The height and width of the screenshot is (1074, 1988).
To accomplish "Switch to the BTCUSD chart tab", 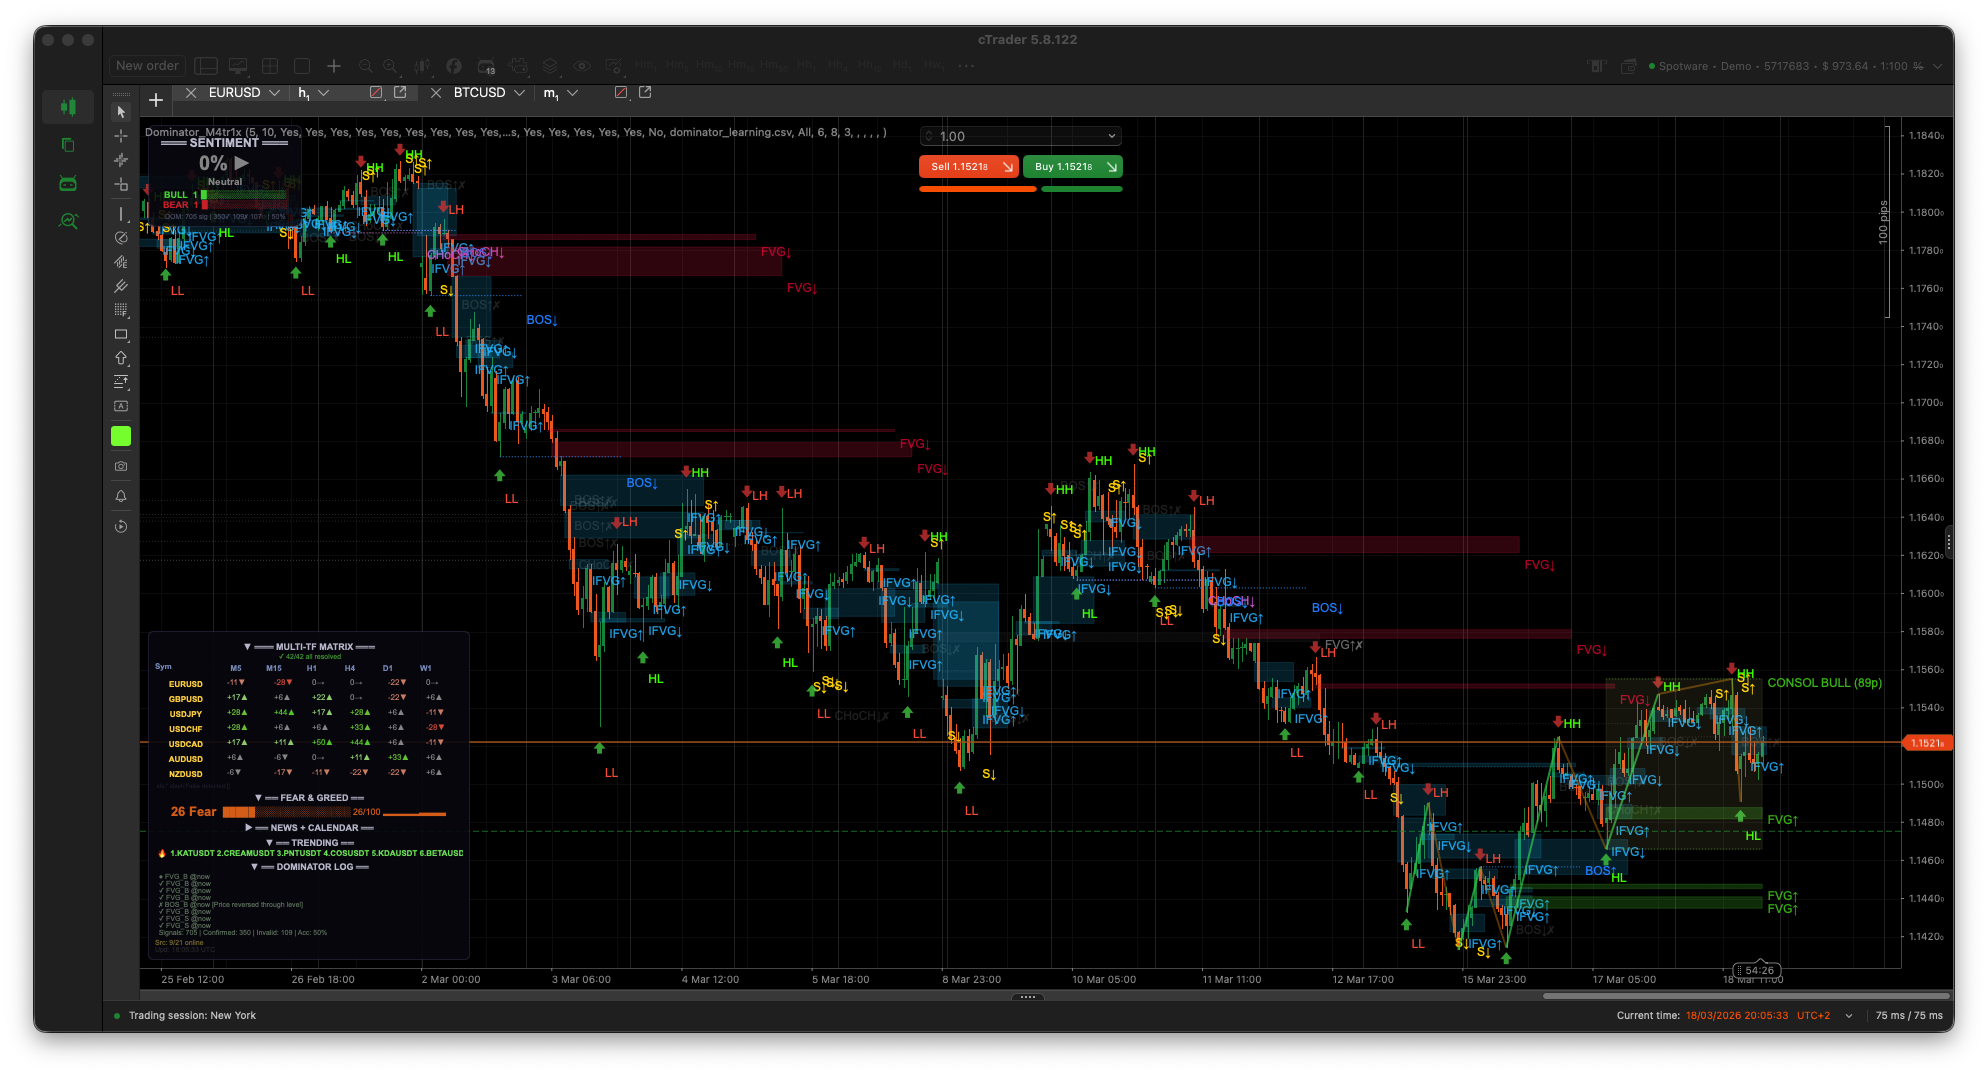I will 479,93.
